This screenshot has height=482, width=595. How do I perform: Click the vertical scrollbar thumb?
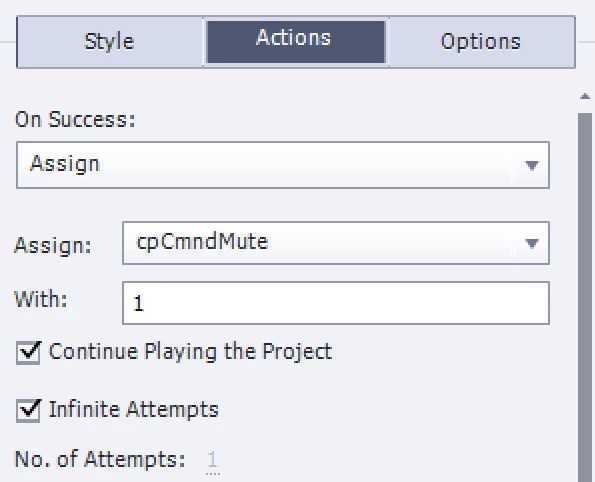[585, 298]
